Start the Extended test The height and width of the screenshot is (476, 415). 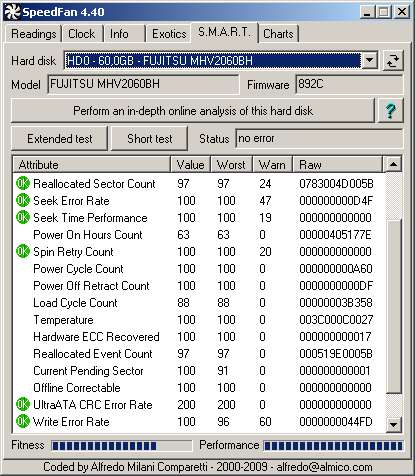pos(59,139)
